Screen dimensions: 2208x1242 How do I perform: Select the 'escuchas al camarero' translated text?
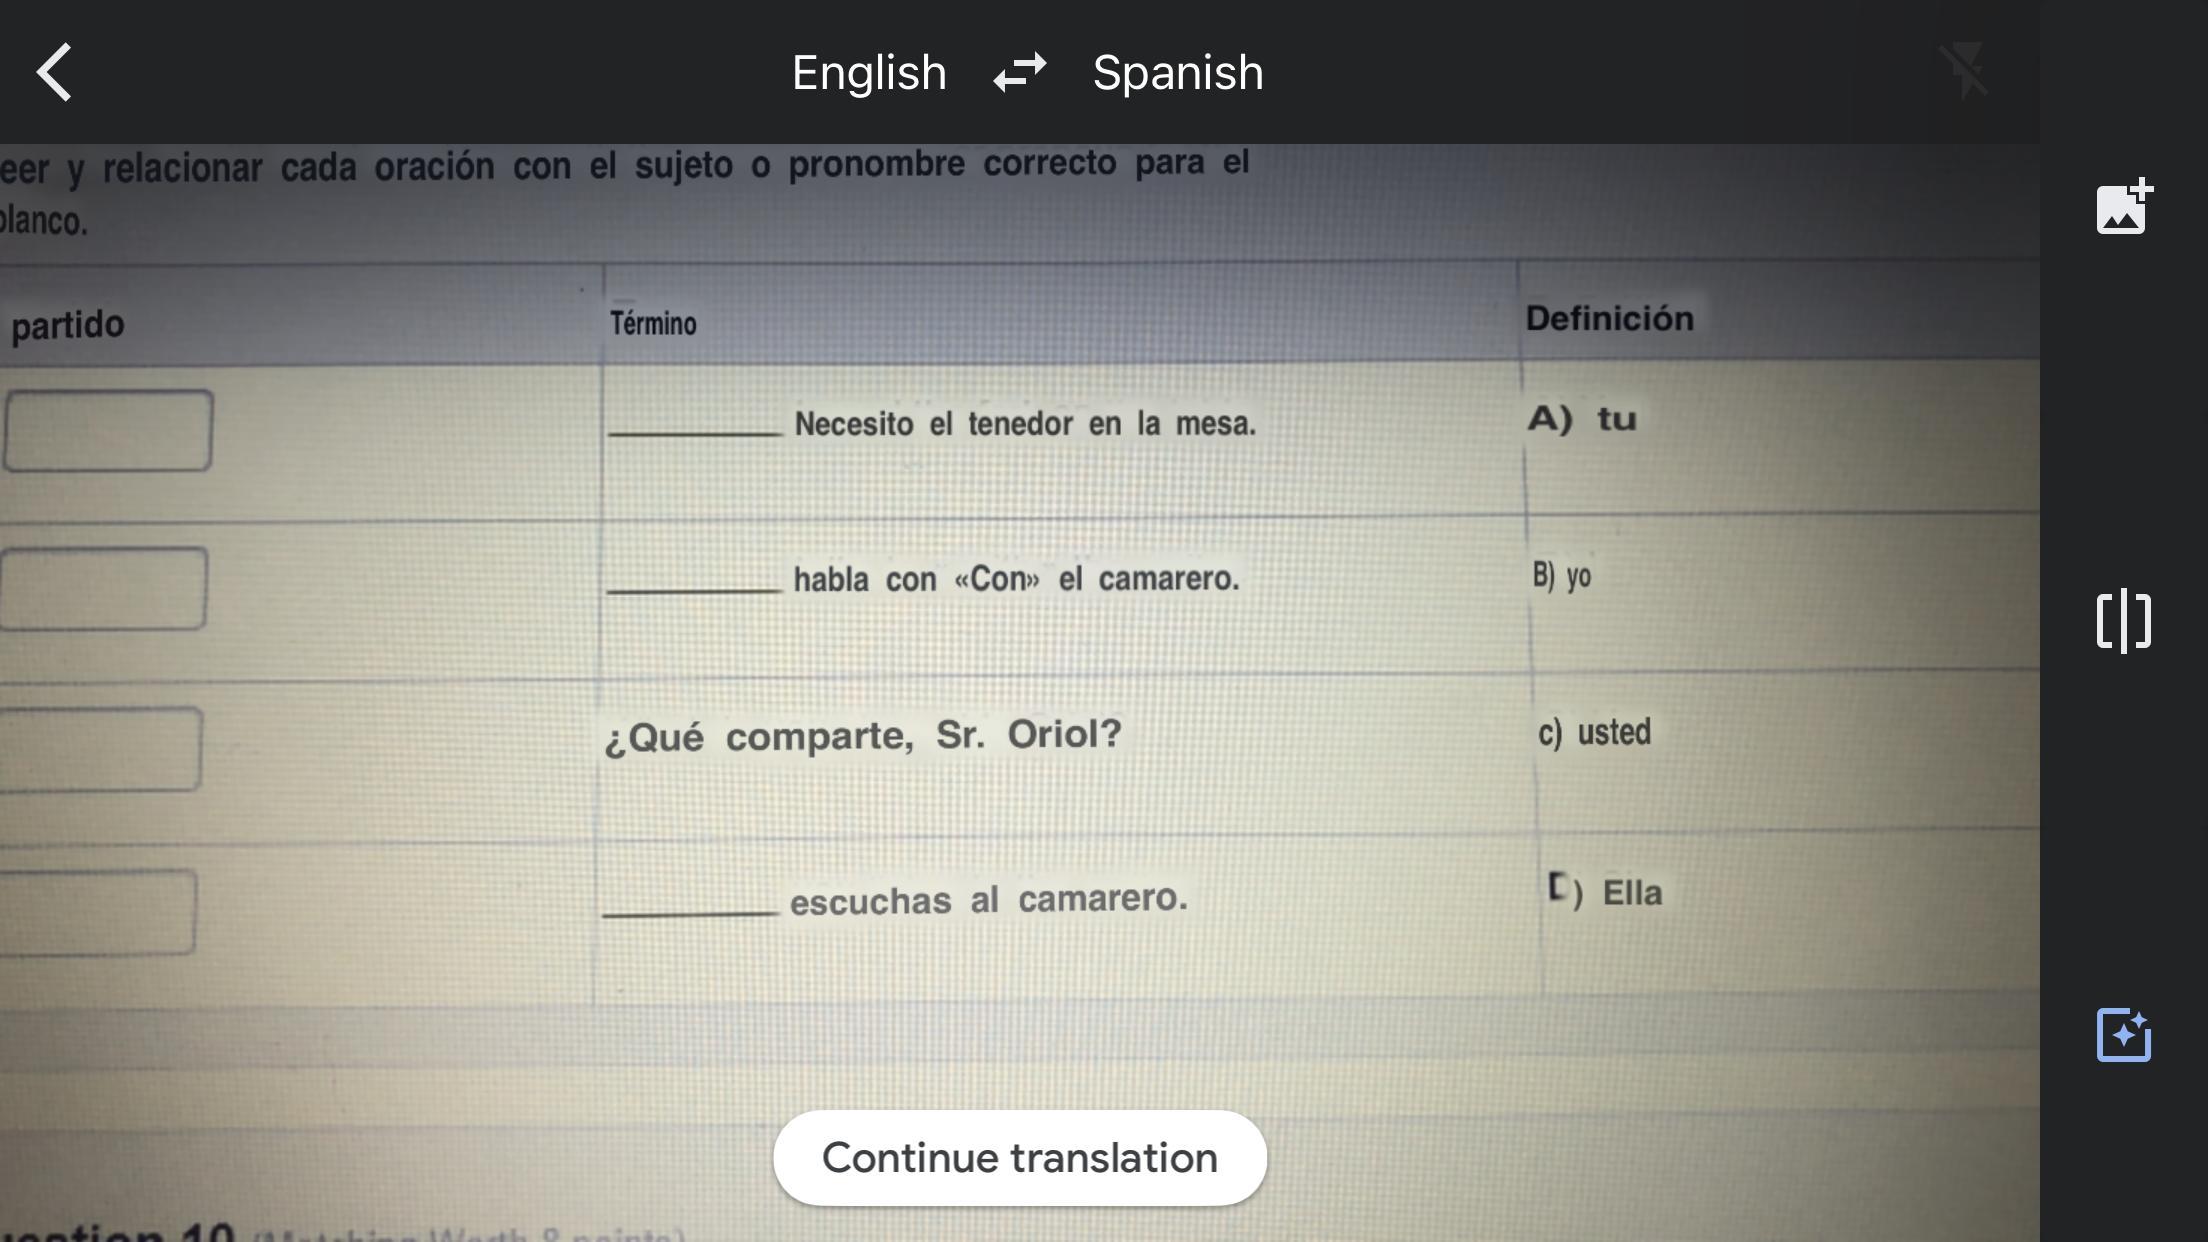(988, 899)
